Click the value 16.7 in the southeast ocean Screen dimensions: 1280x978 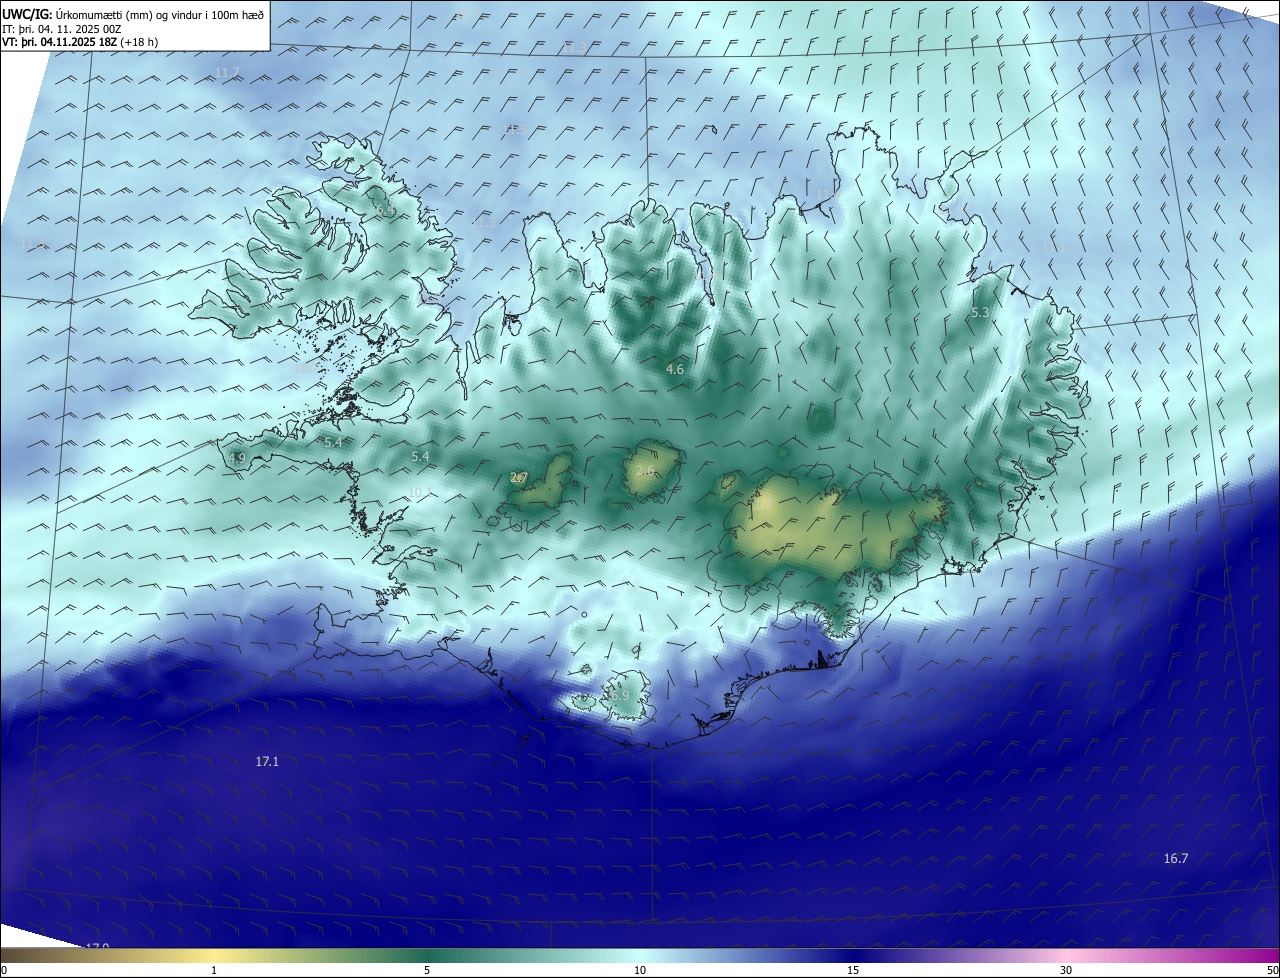coord(1176,859)
